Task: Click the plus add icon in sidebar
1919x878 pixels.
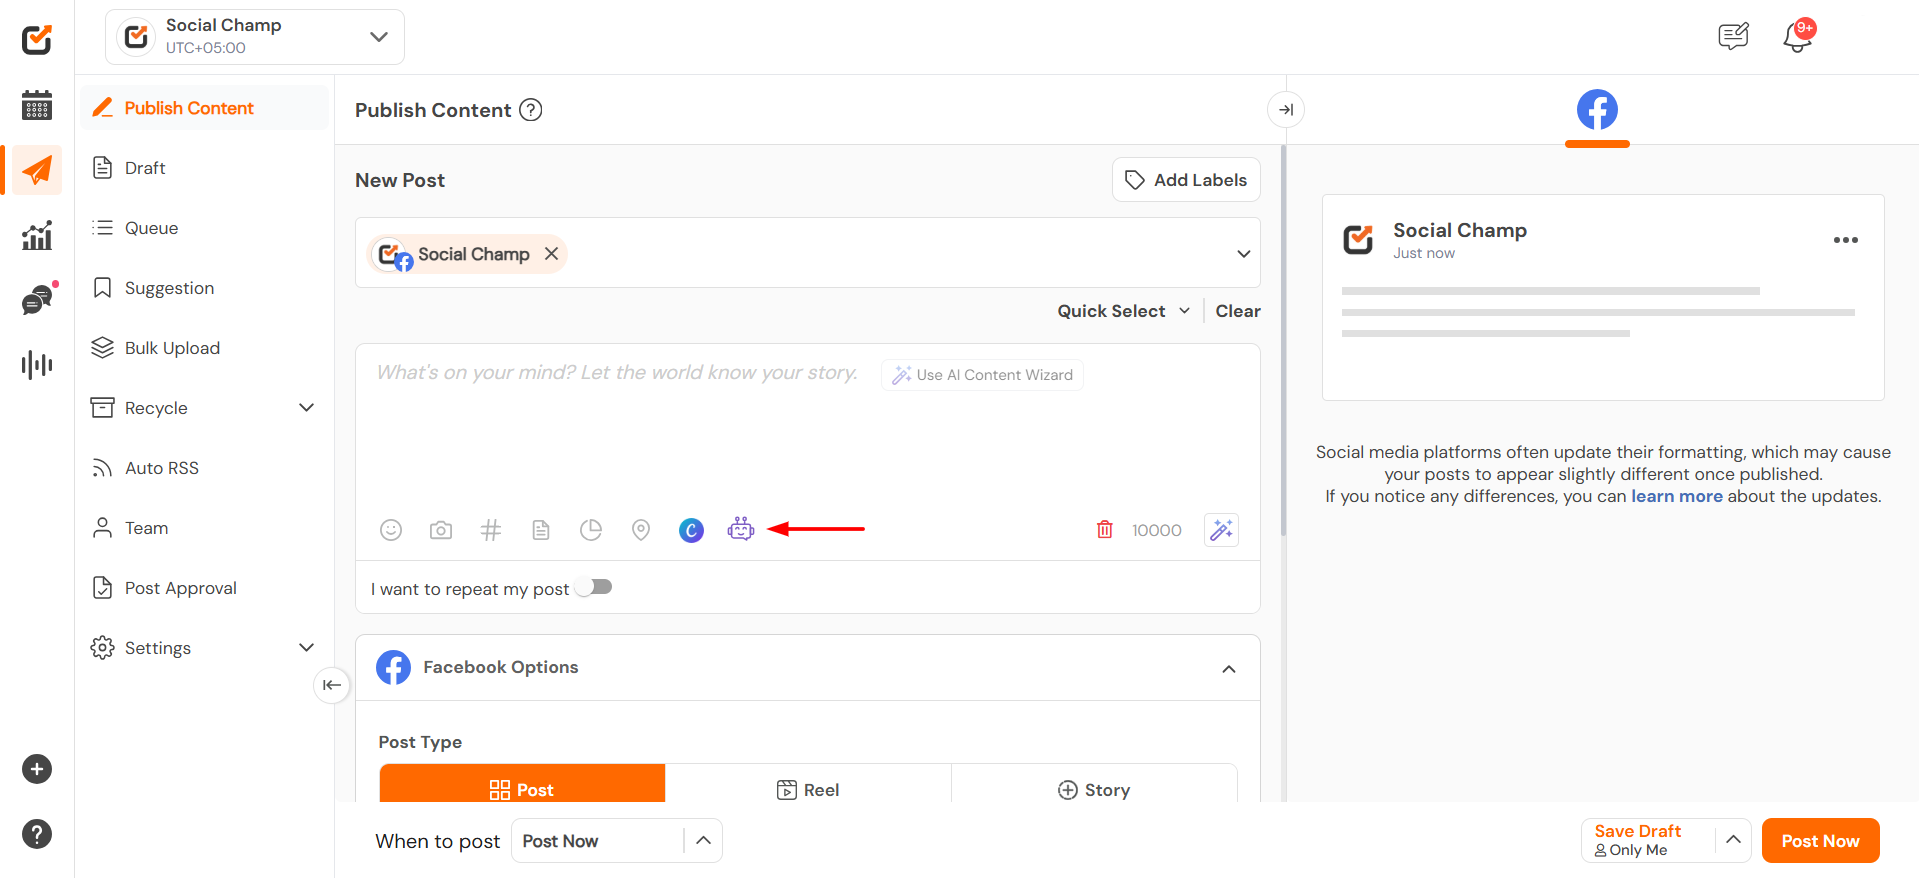Action: click(37, 769)
